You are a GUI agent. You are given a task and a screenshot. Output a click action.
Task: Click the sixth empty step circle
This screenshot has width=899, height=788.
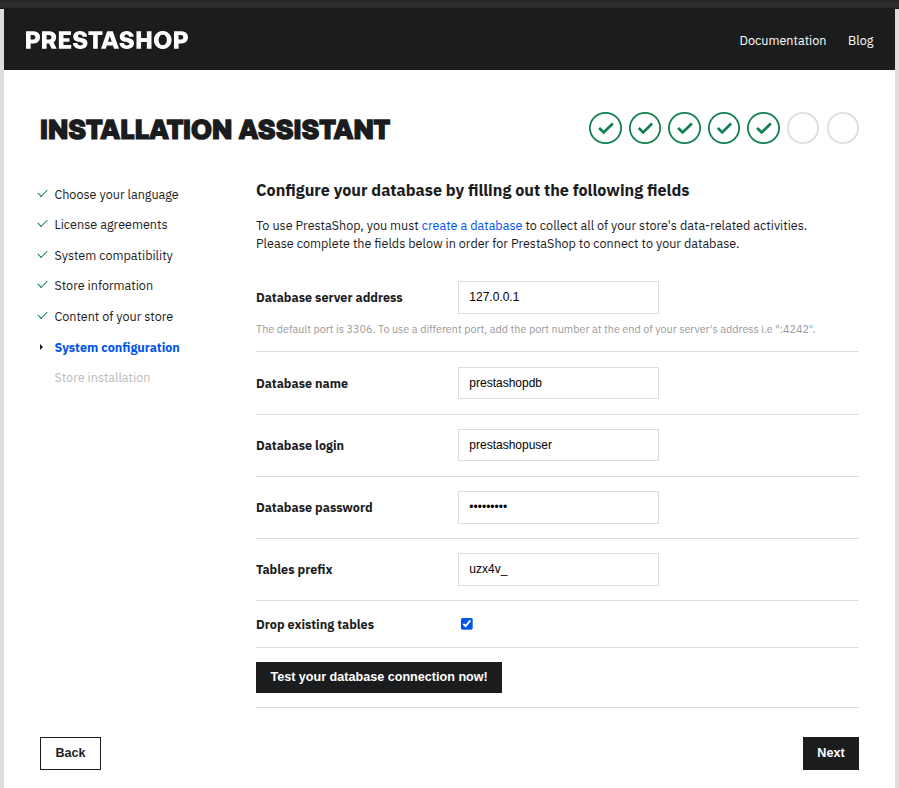point(803,128)
